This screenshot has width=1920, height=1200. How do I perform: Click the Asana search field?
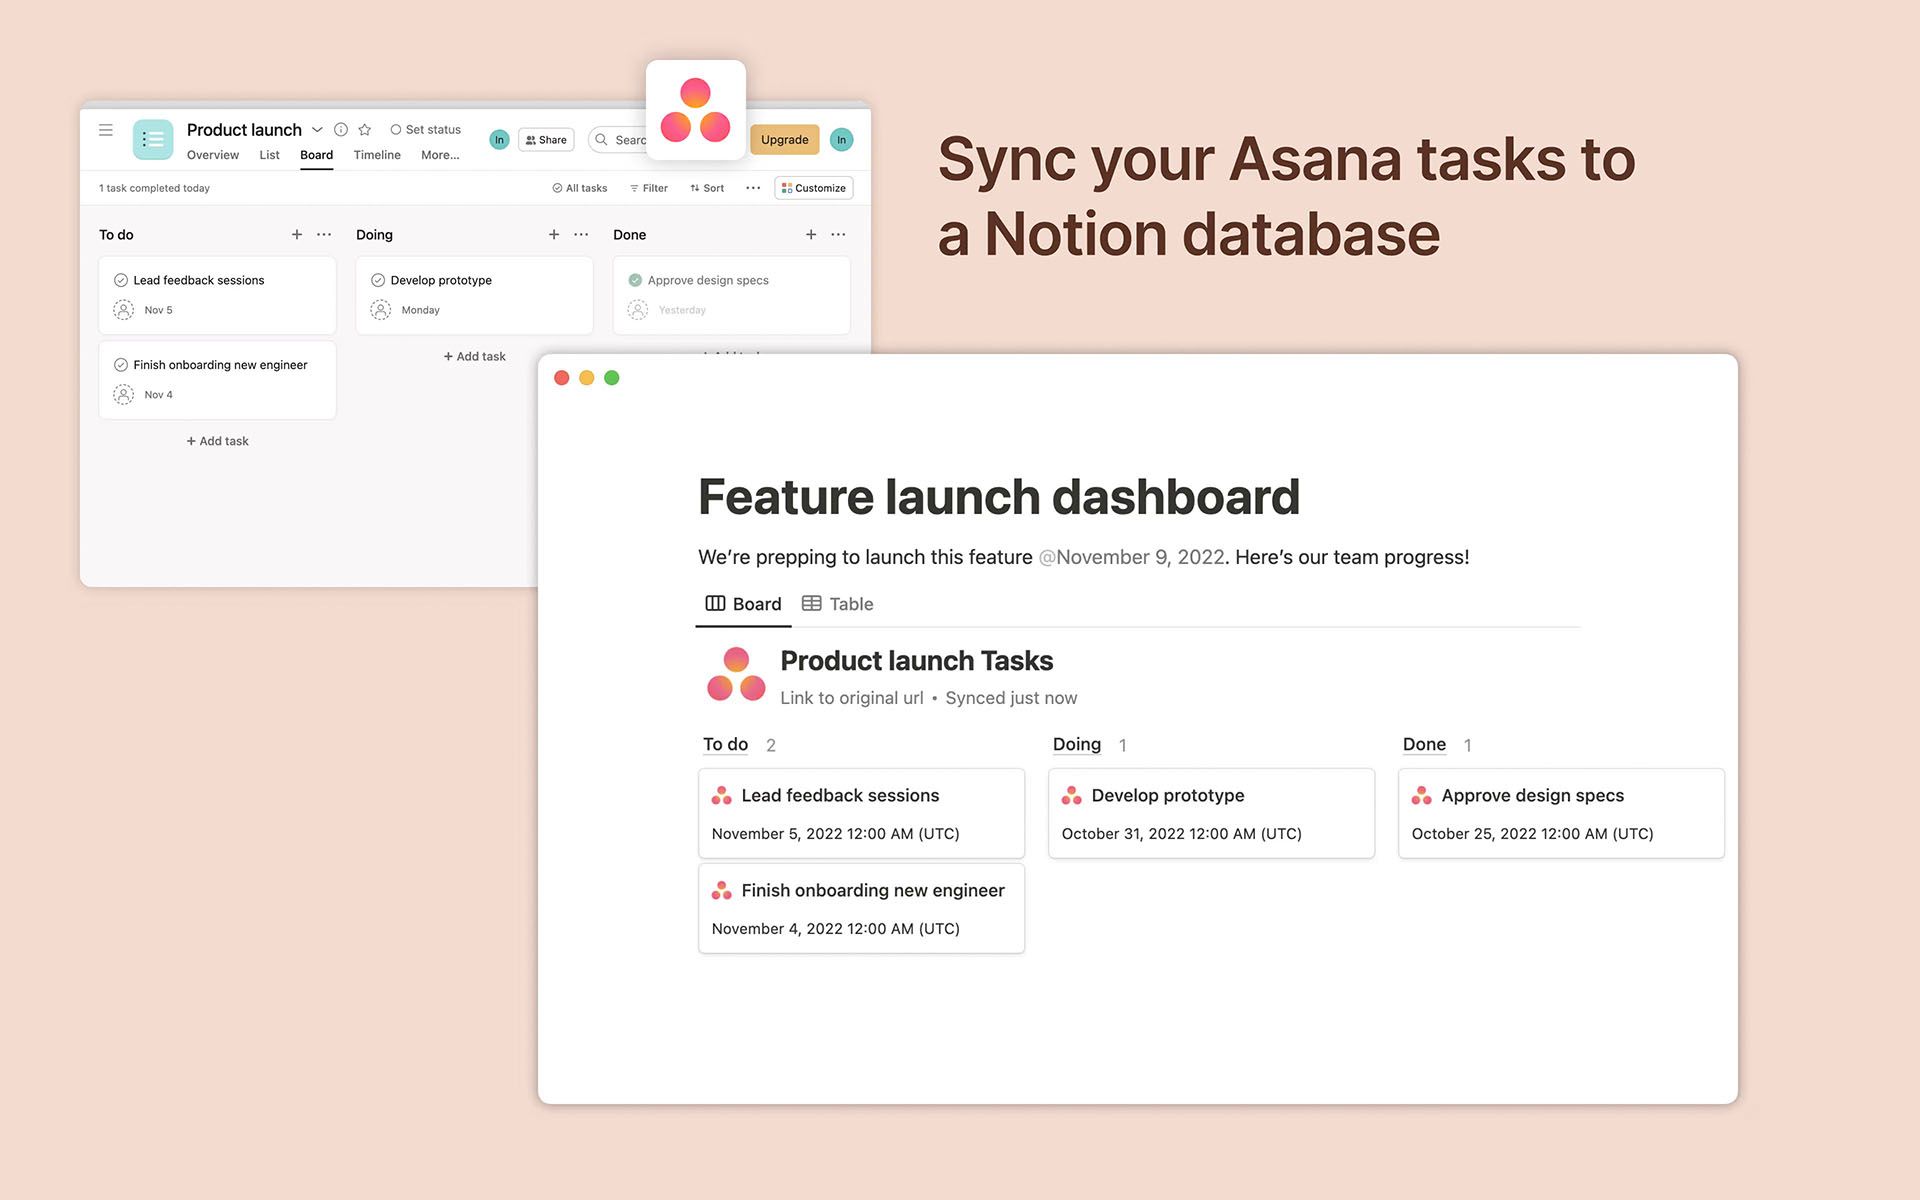click(x=618, y=140)
